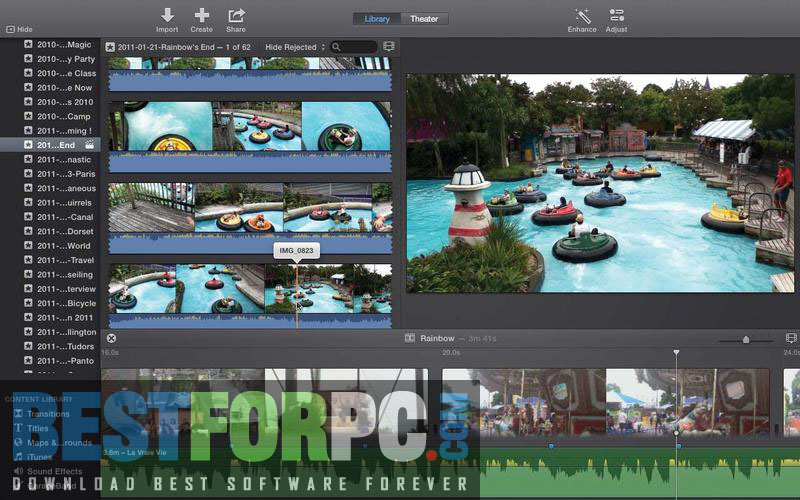Select the wooden deck clip filmstrip

tap(250, 218)
